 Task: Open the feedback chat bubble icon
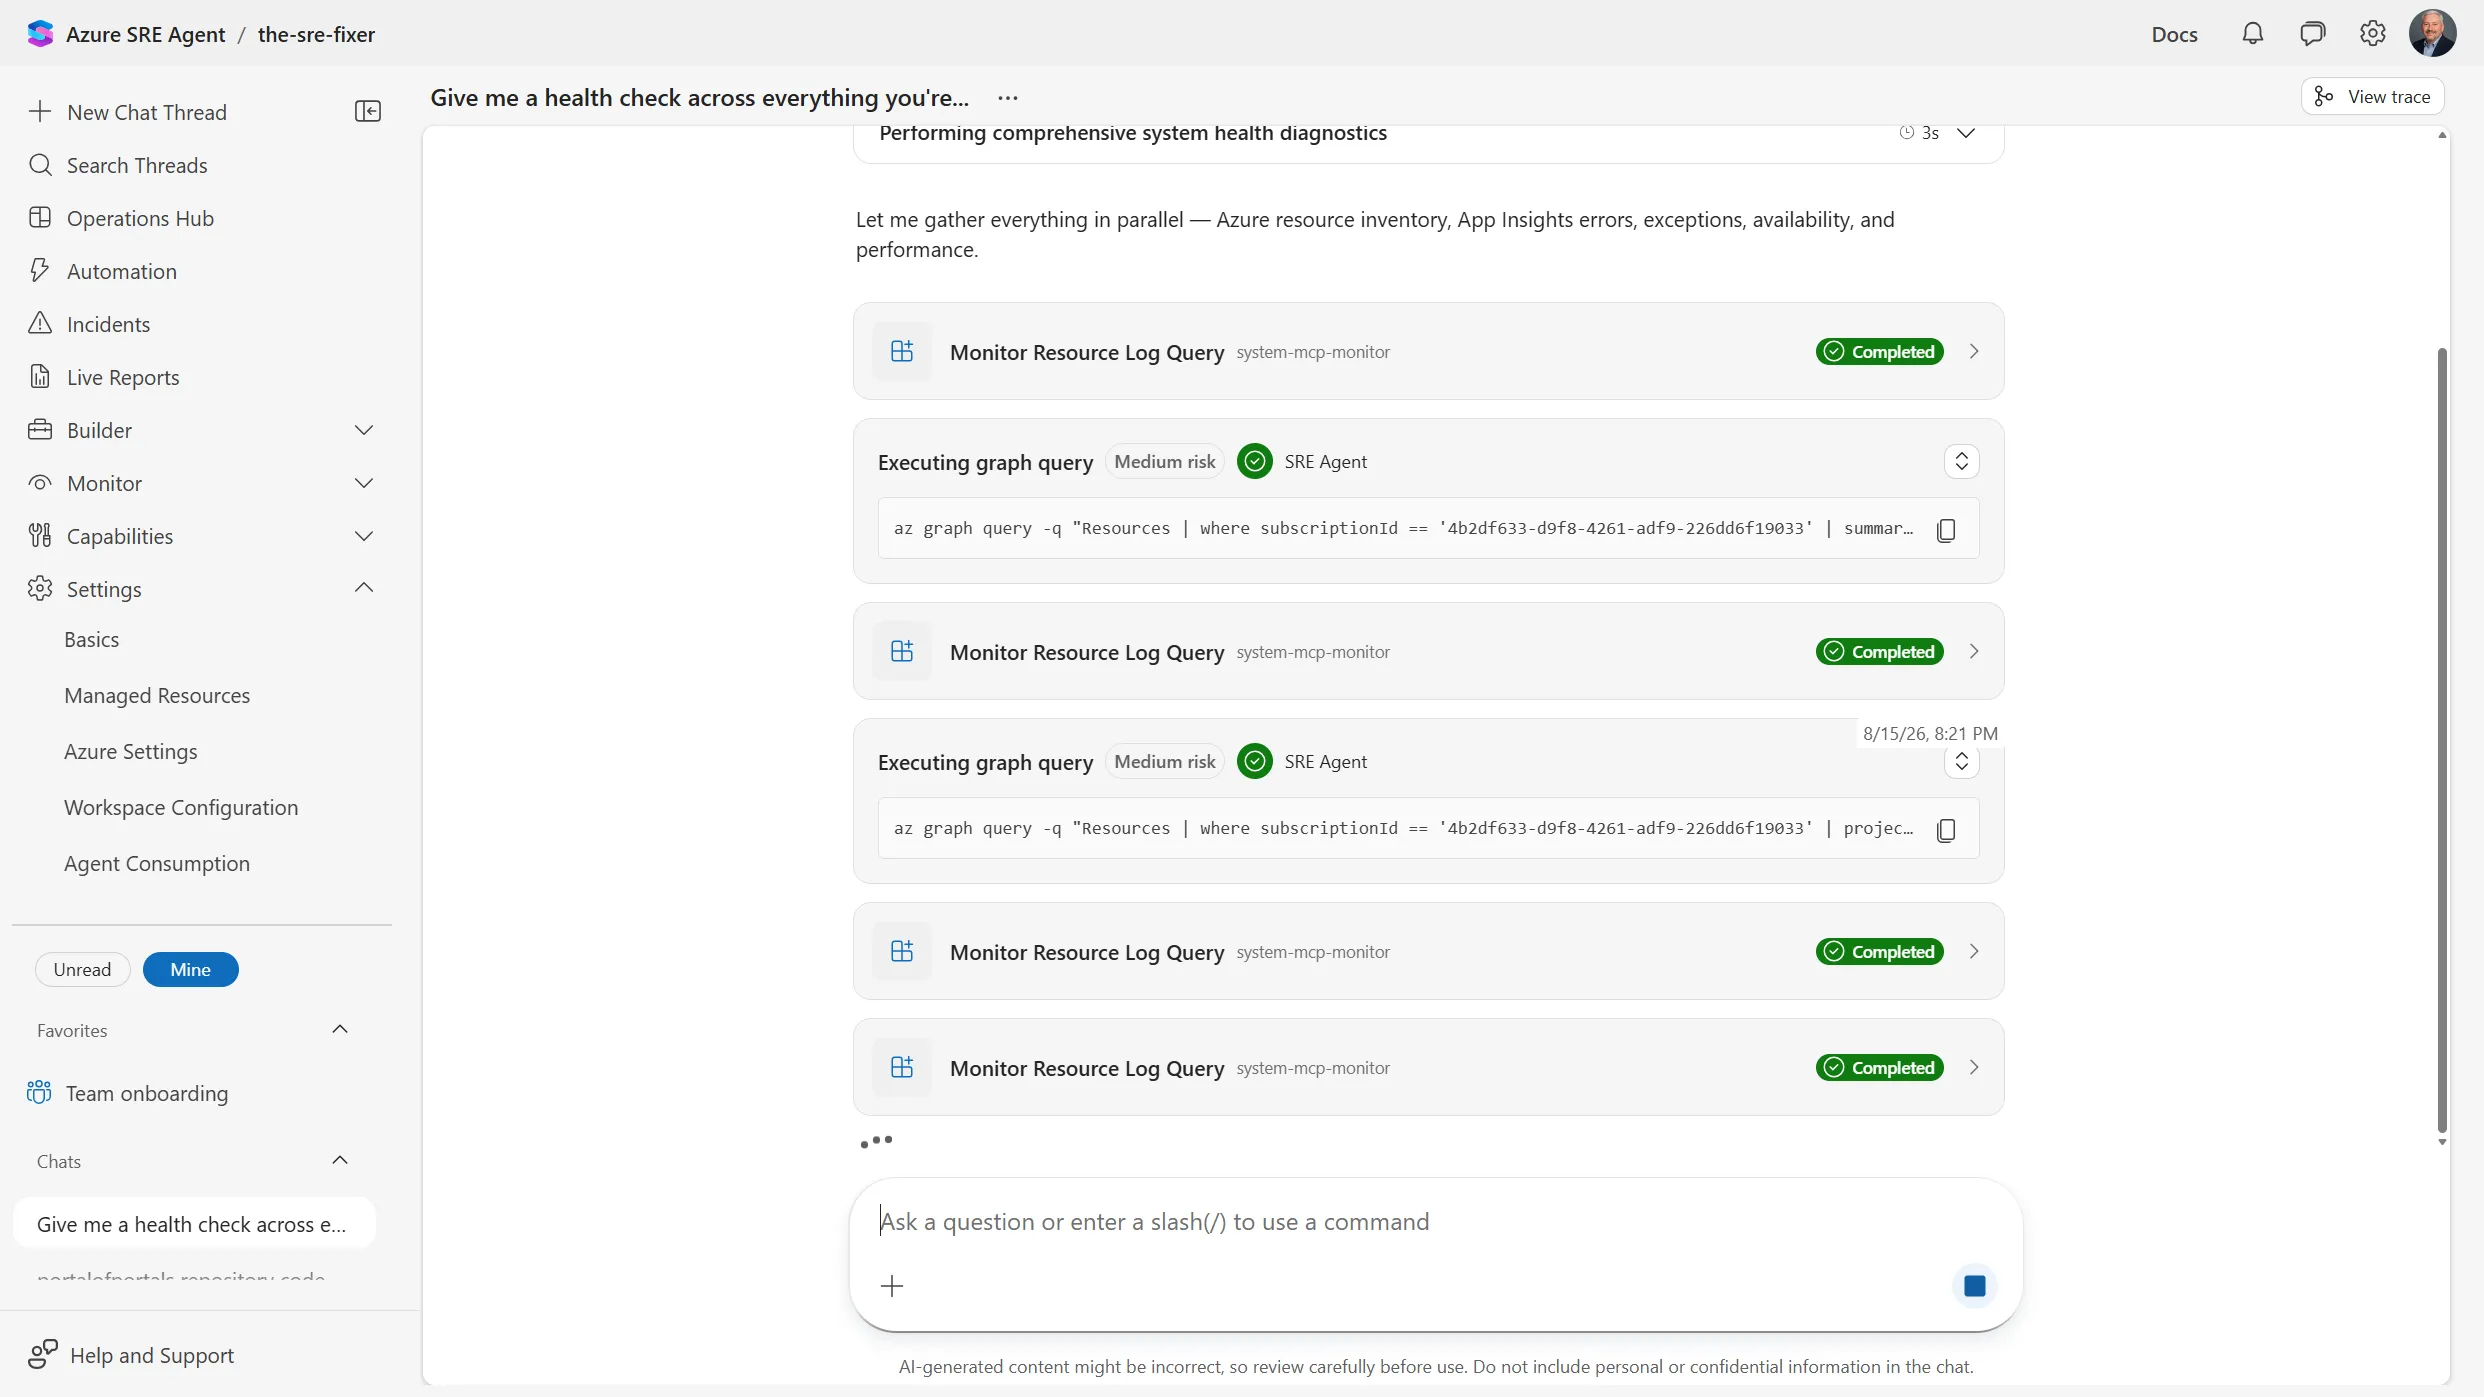[2312, 34]
